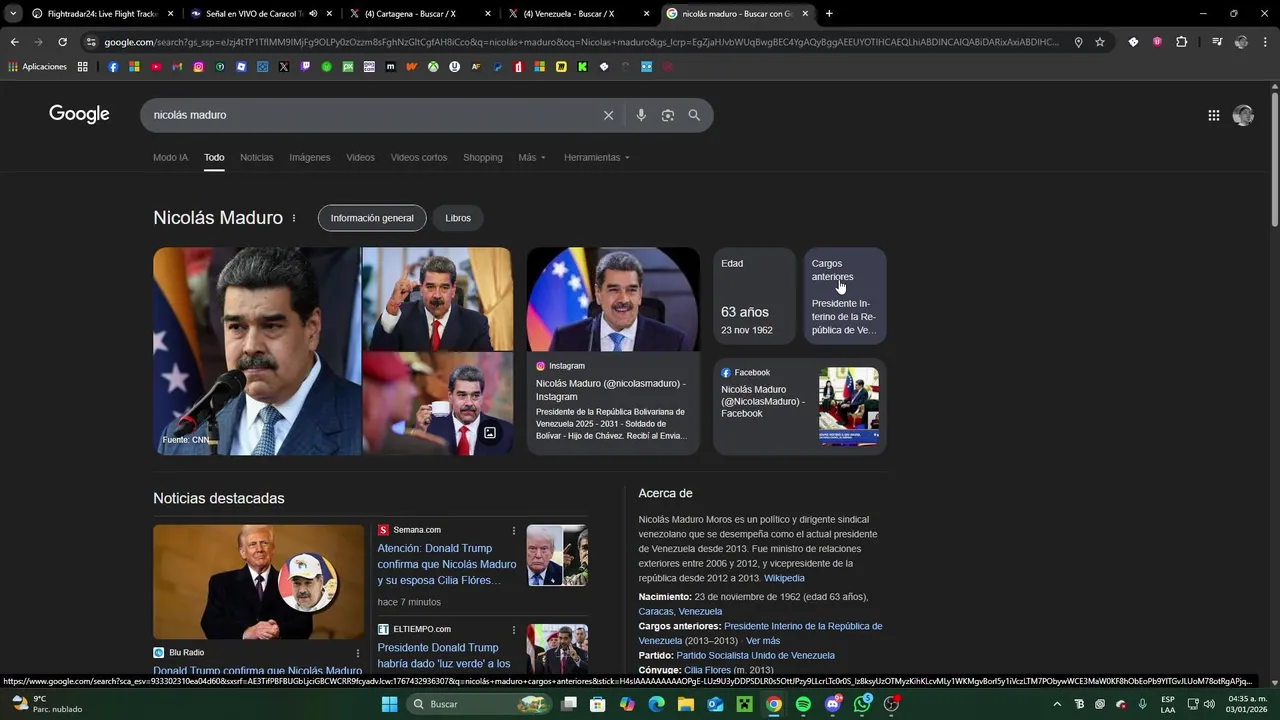Viewport: 1280px width, 720px height.
Task: Open Instagram bookmark in bookmarks bar
Action: click(199, 67)
